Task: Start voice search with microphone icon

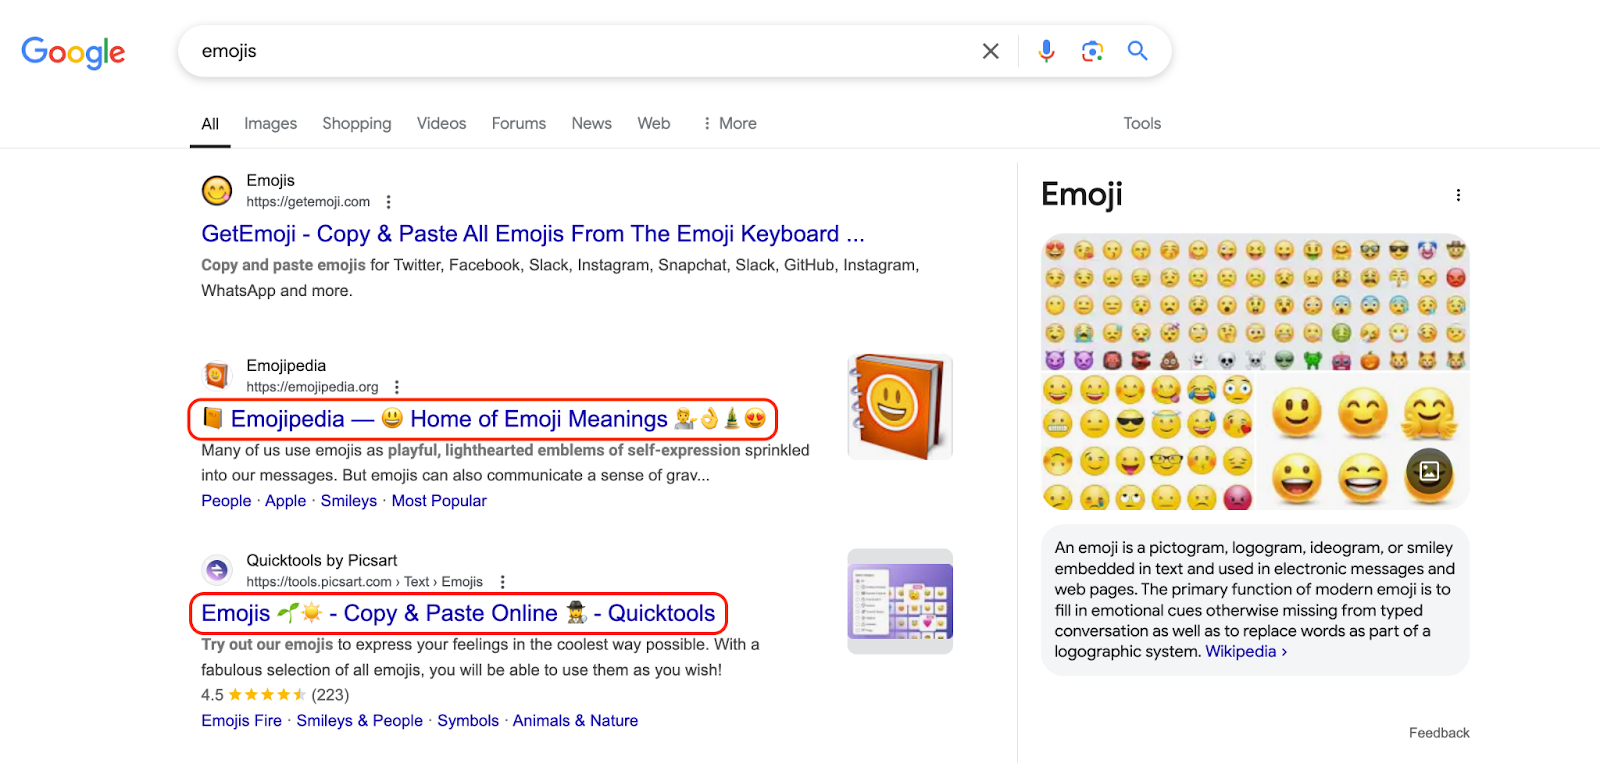Action: 1046,51
